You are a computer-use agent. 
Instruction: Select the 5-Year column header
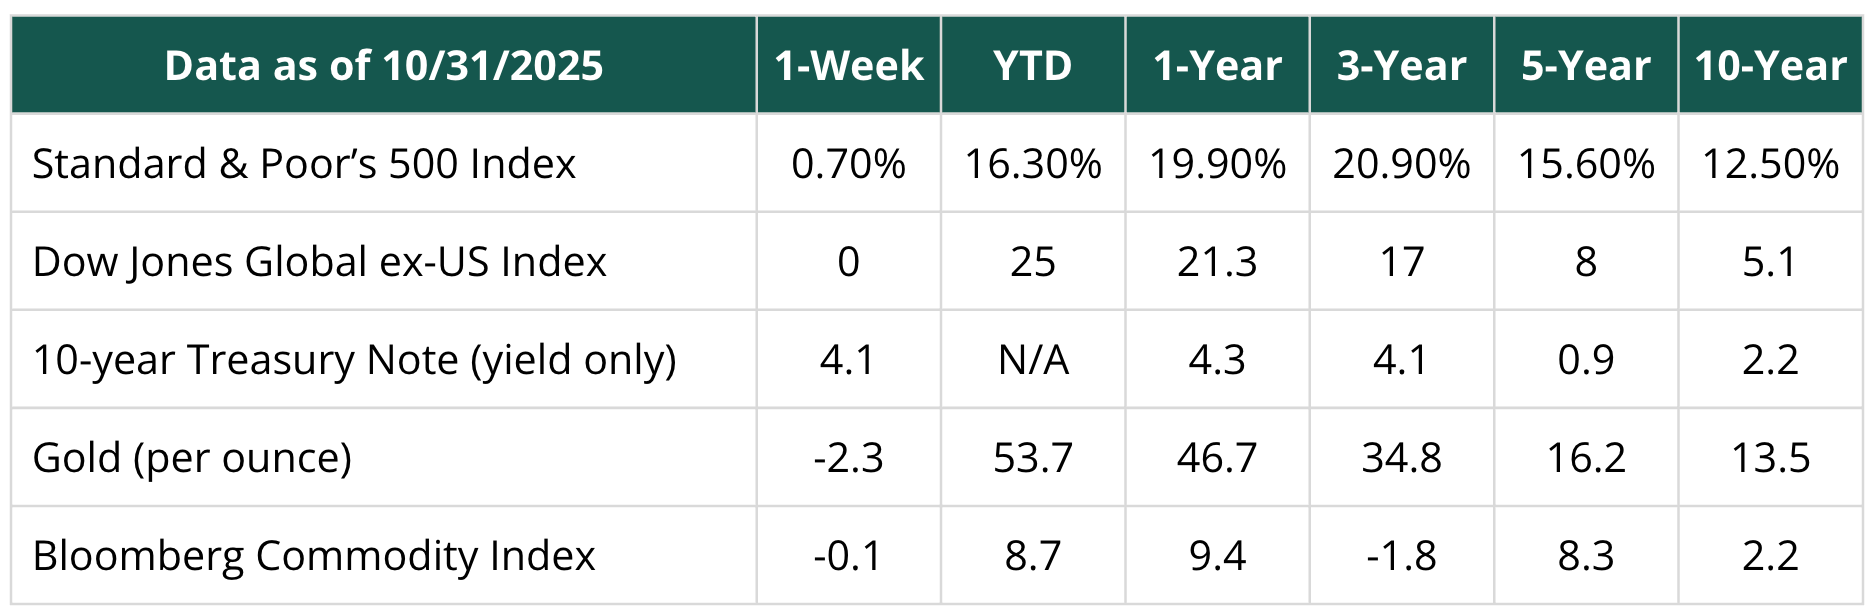1586,66
